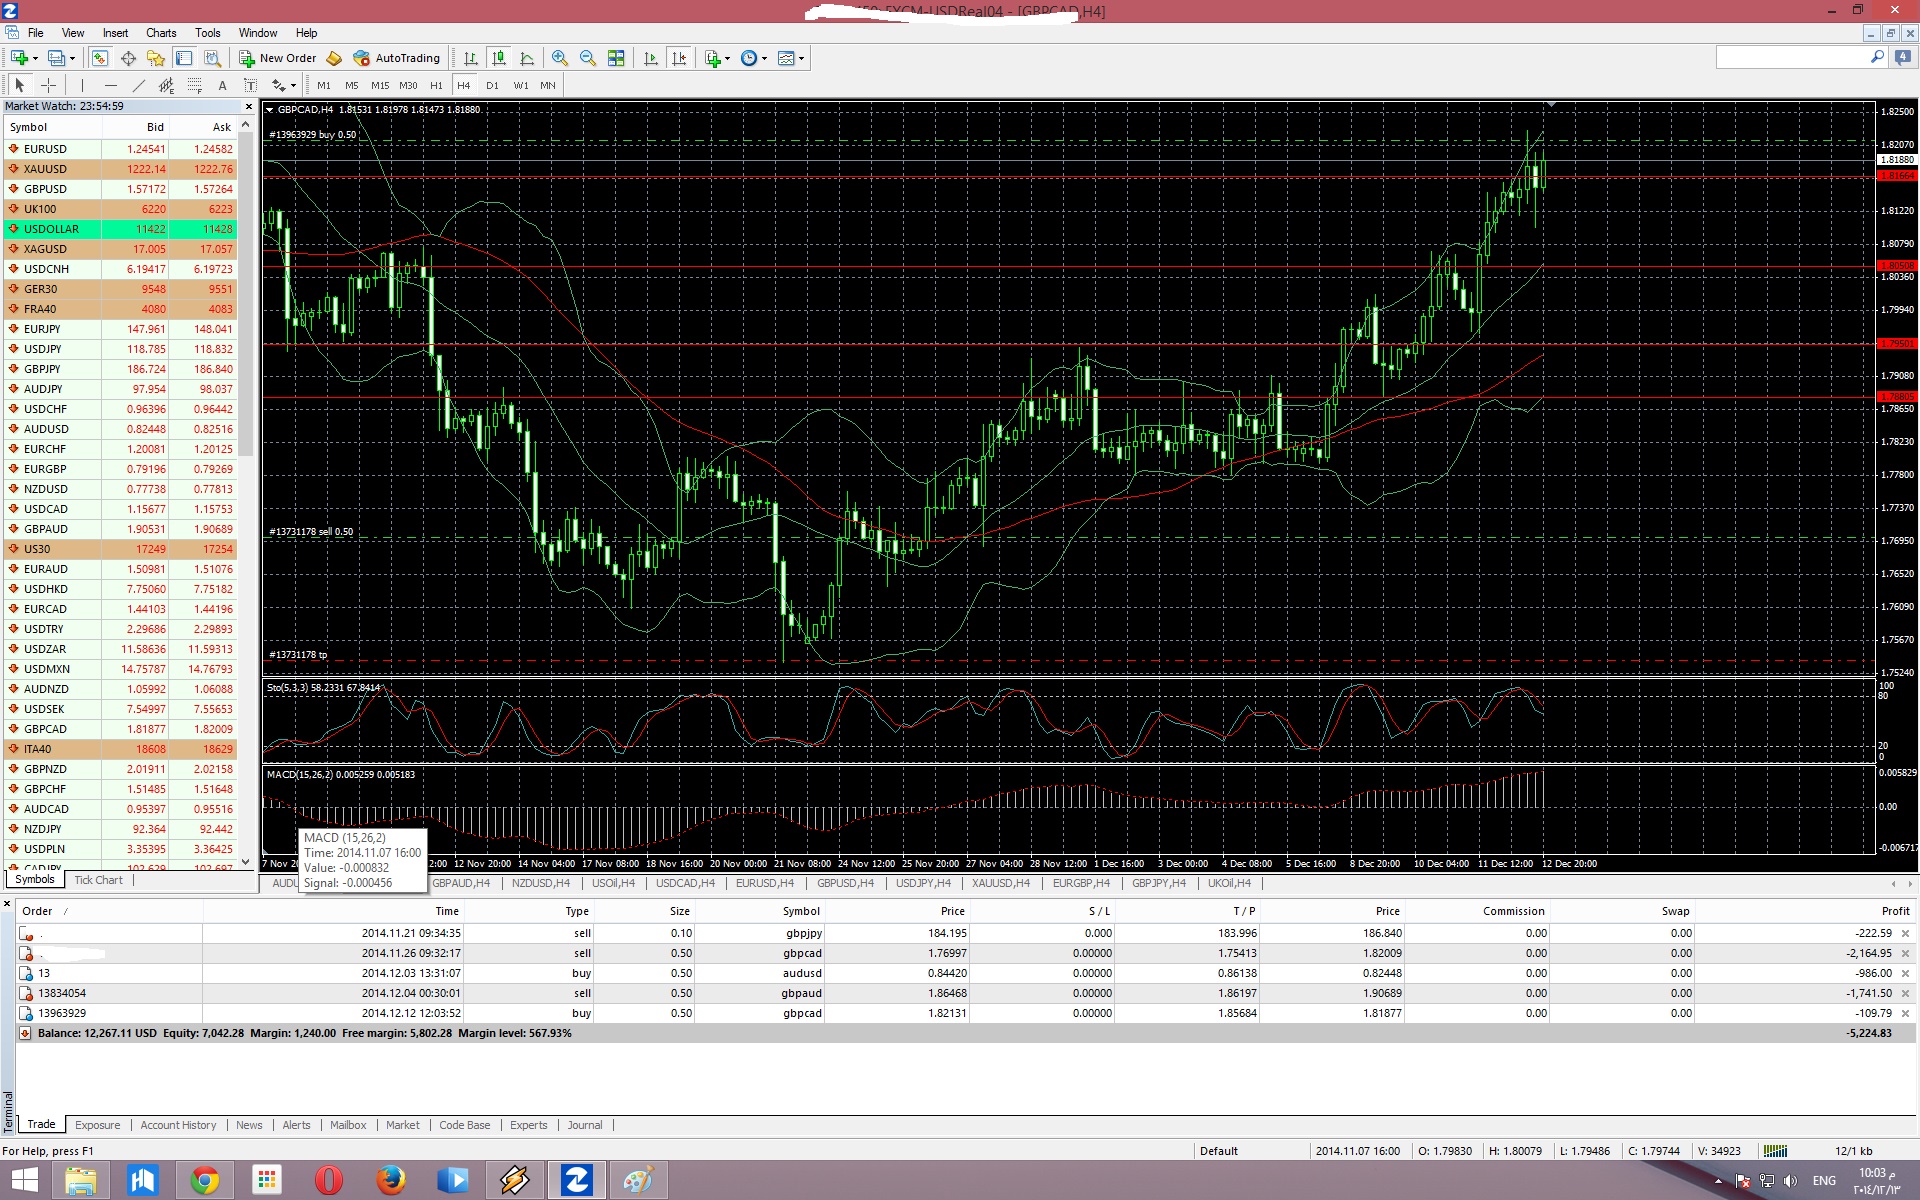Click the search magnifier icon

(1877, 57)
